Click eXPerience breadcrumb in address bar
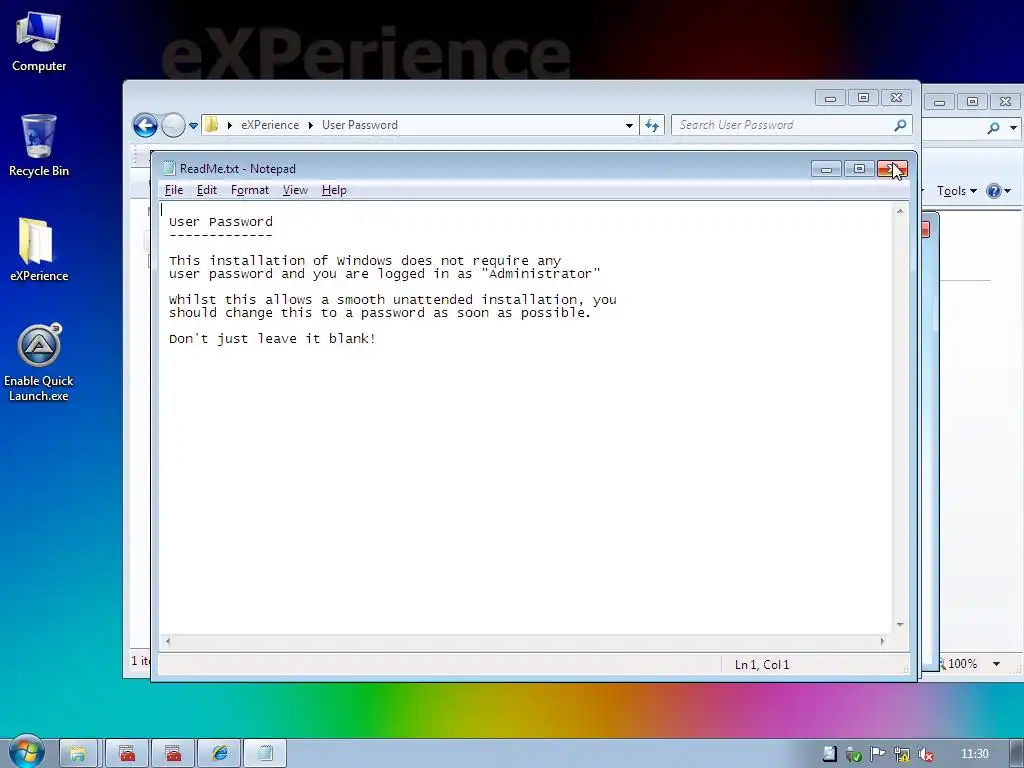Viewport: 1024px width, 768px height. [270, 125]
